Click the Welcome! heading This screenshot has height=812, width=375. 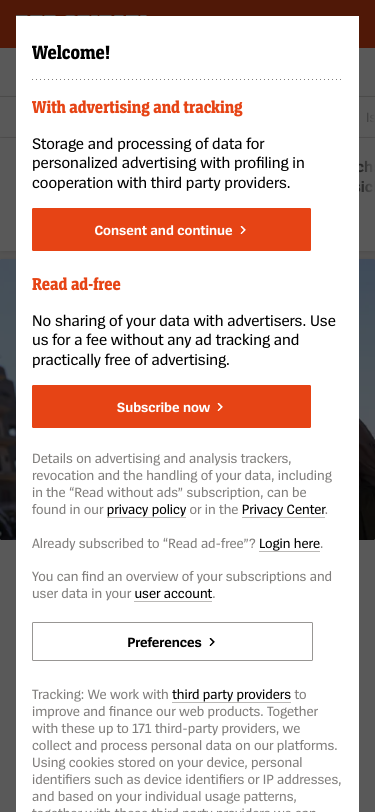click(71, 53)
